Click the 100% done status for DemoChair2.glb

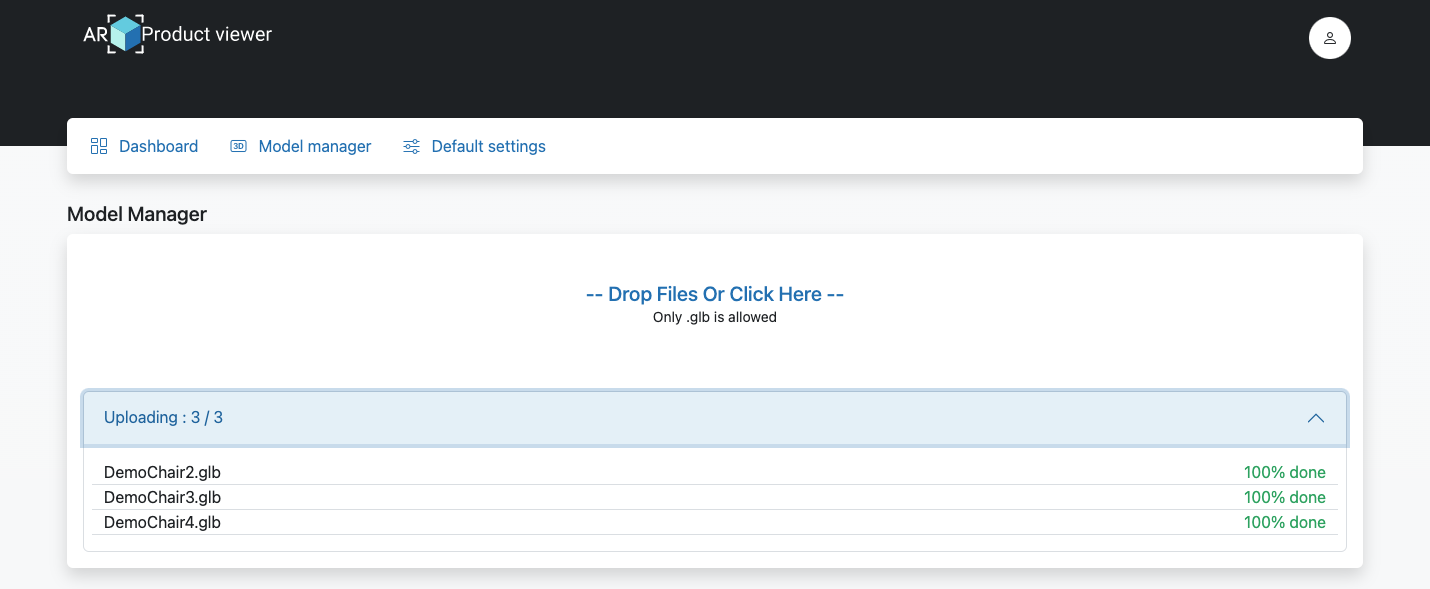click(1284, 471)
